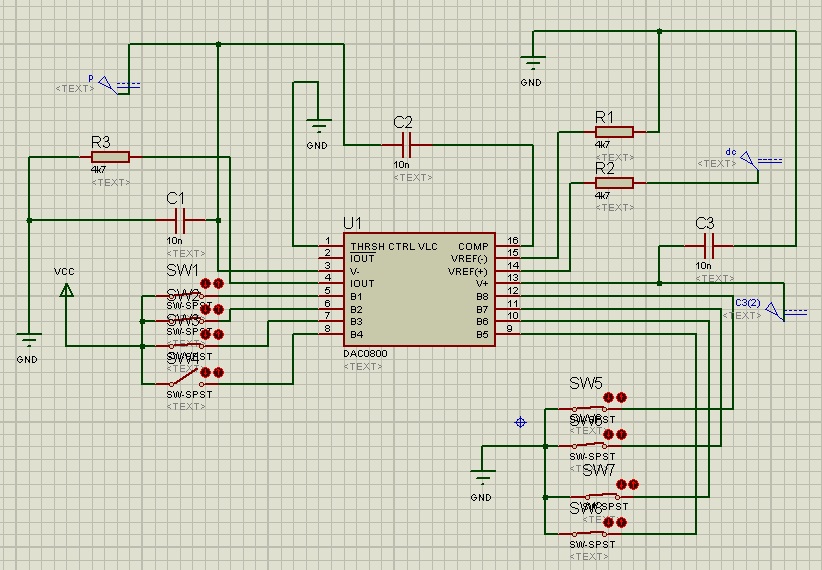Select the dc voltage probe
The width and height of the screenshot is (822, 570).
pyautogui.click(x=762, y=163)
